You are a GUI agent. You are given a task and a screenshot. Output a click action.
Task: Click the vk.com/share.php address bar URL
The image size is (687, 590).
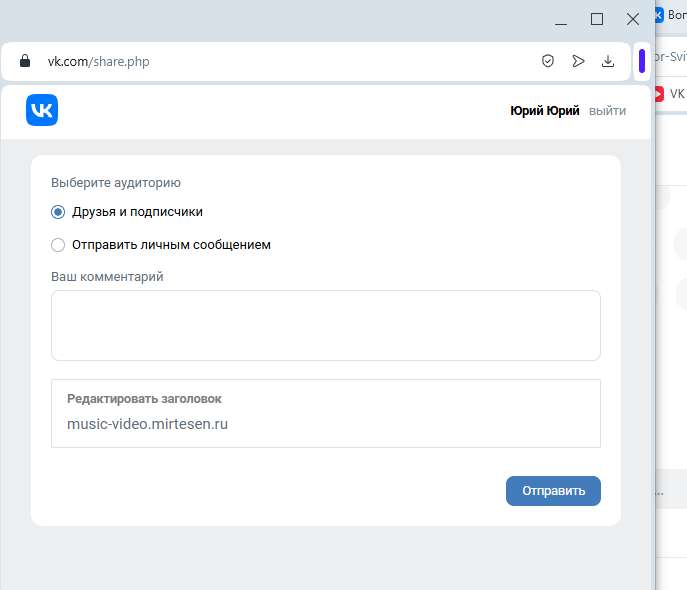coord(99,61)
